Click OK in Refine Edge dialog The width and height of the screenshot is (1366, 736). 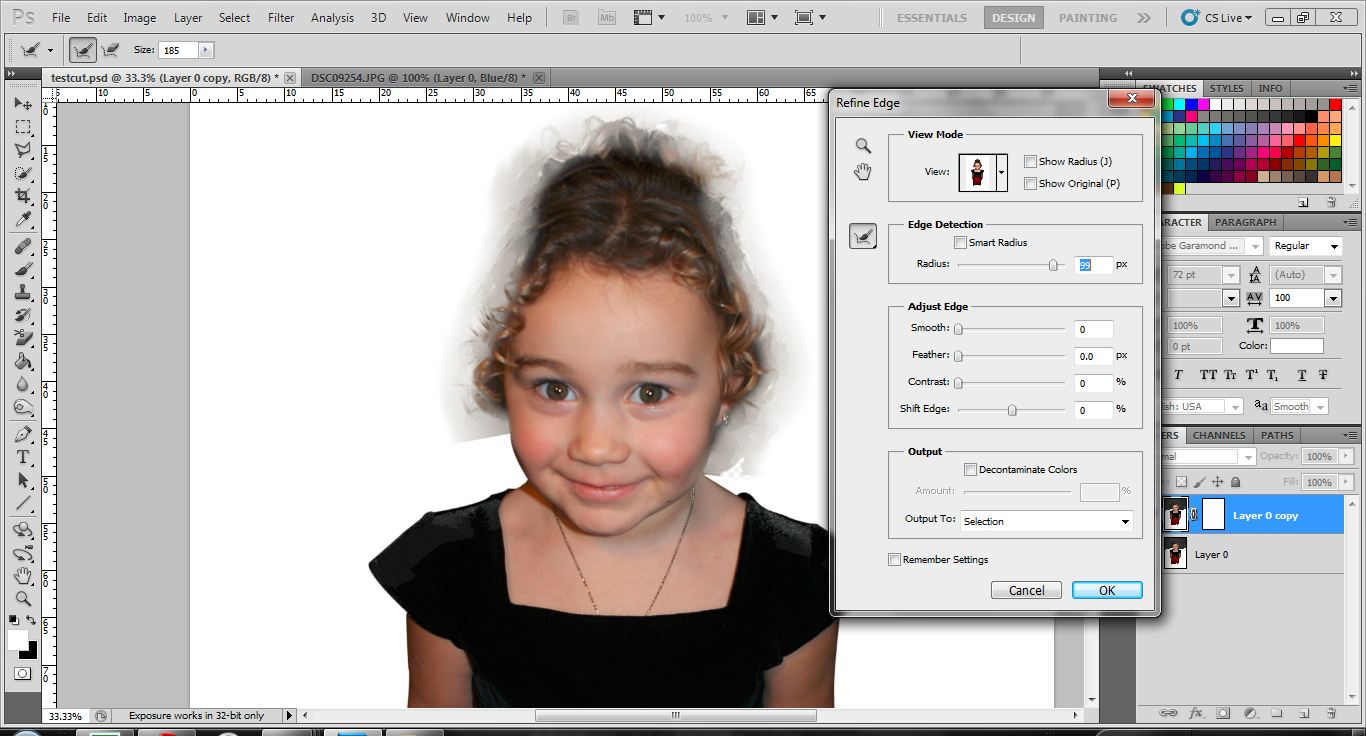point(1106,590)
